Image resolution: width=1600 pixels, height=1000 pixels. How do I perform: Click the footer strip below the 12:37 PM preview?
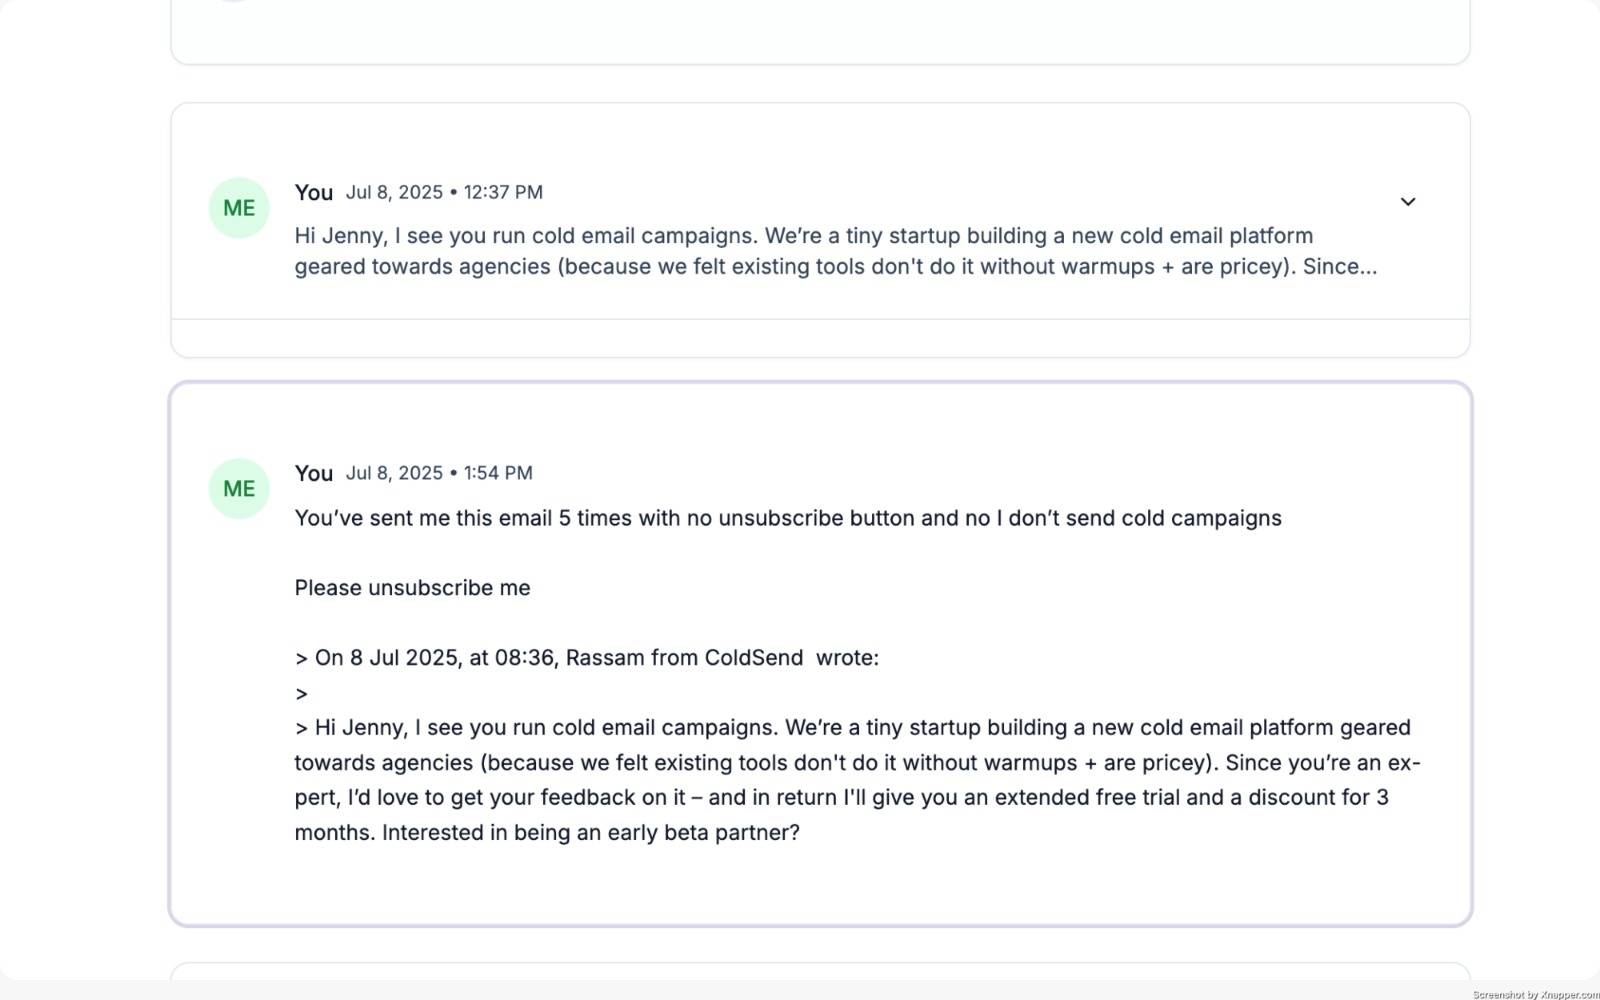tap(820, 338)
